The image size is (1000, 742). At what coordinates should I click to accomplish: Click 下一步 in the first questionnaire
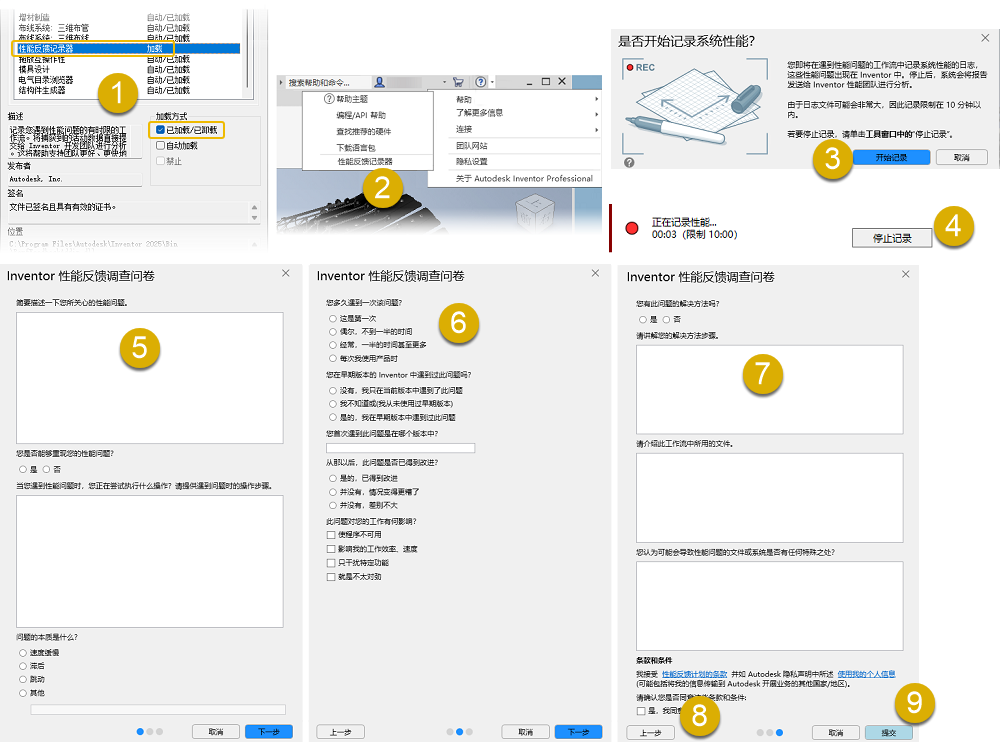[x=268, y=732]
